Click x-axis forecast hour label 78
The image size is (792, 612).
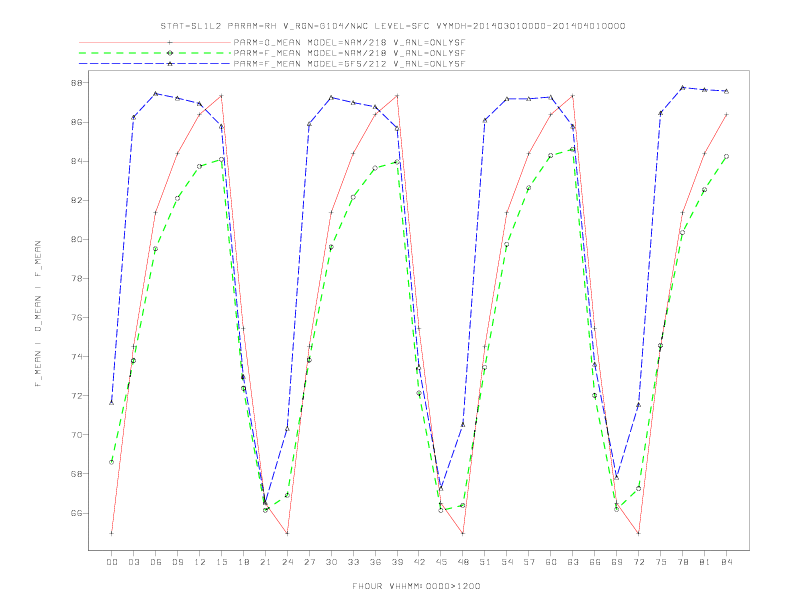click(683, 562)
